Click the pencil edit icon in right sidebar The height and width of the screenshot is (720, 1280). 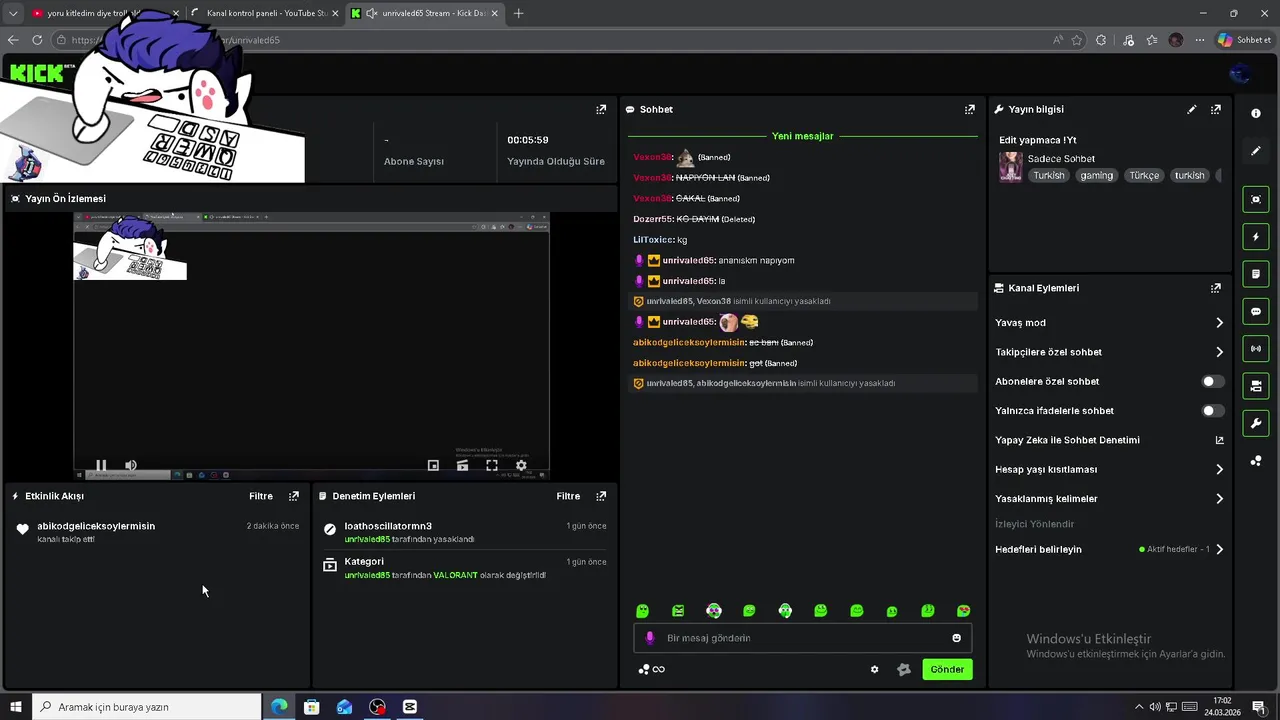click(x=1256, y=151)
